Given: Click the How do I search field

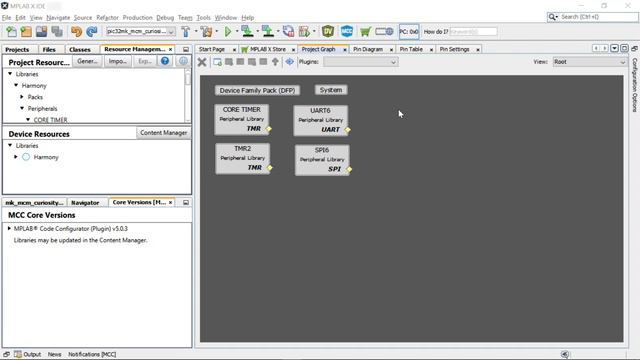Looking at the screenshot, I should click(473, 31).
